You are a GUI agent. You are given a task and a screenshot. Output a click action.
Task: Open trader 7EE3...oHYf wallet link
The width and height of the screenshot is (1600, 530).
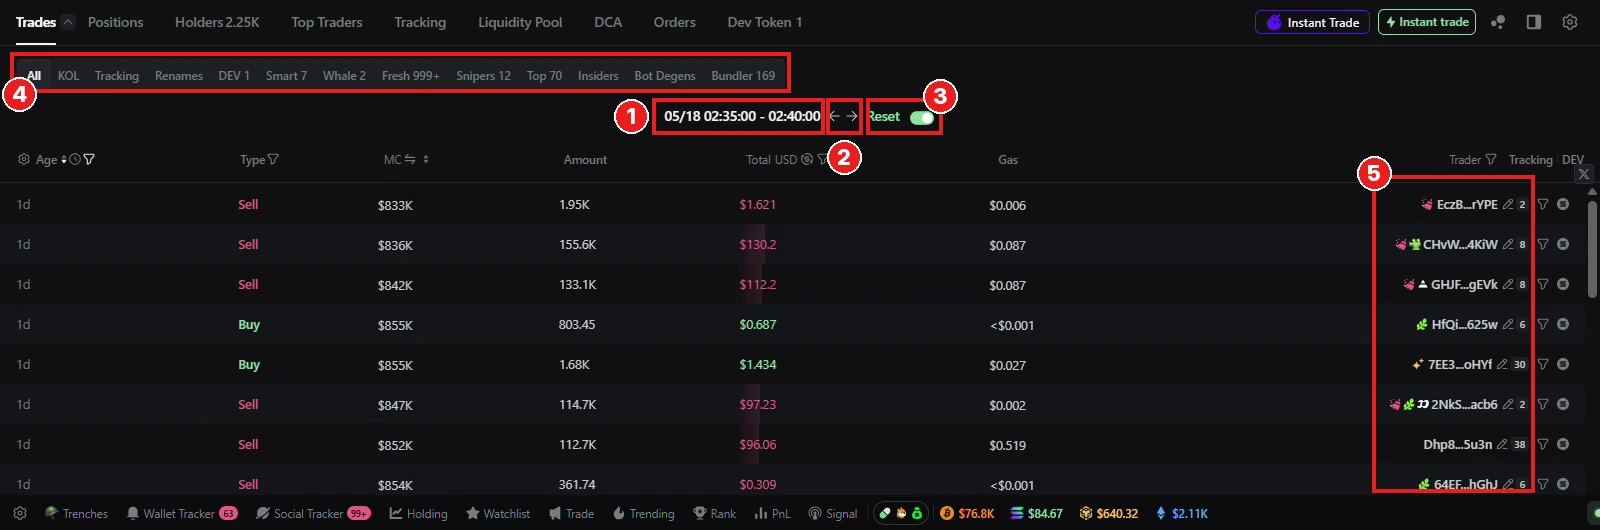click(x=1460, y=364)
